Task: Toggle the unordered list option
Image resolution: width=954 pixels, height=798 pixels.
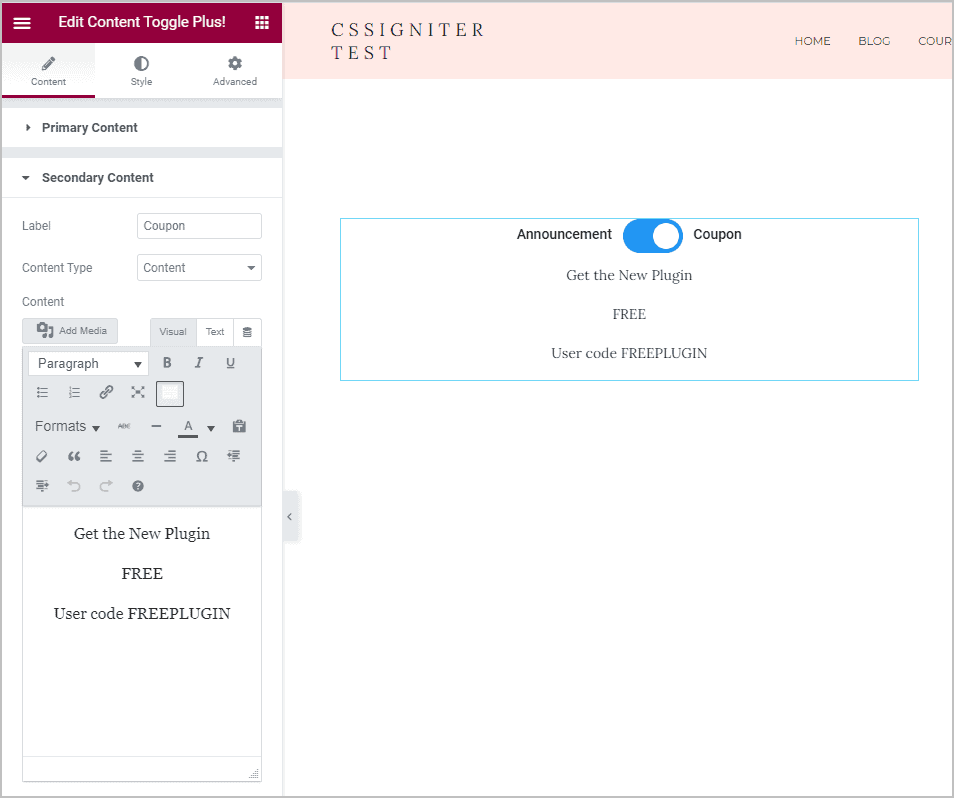Action: click(x=42, y=392)
